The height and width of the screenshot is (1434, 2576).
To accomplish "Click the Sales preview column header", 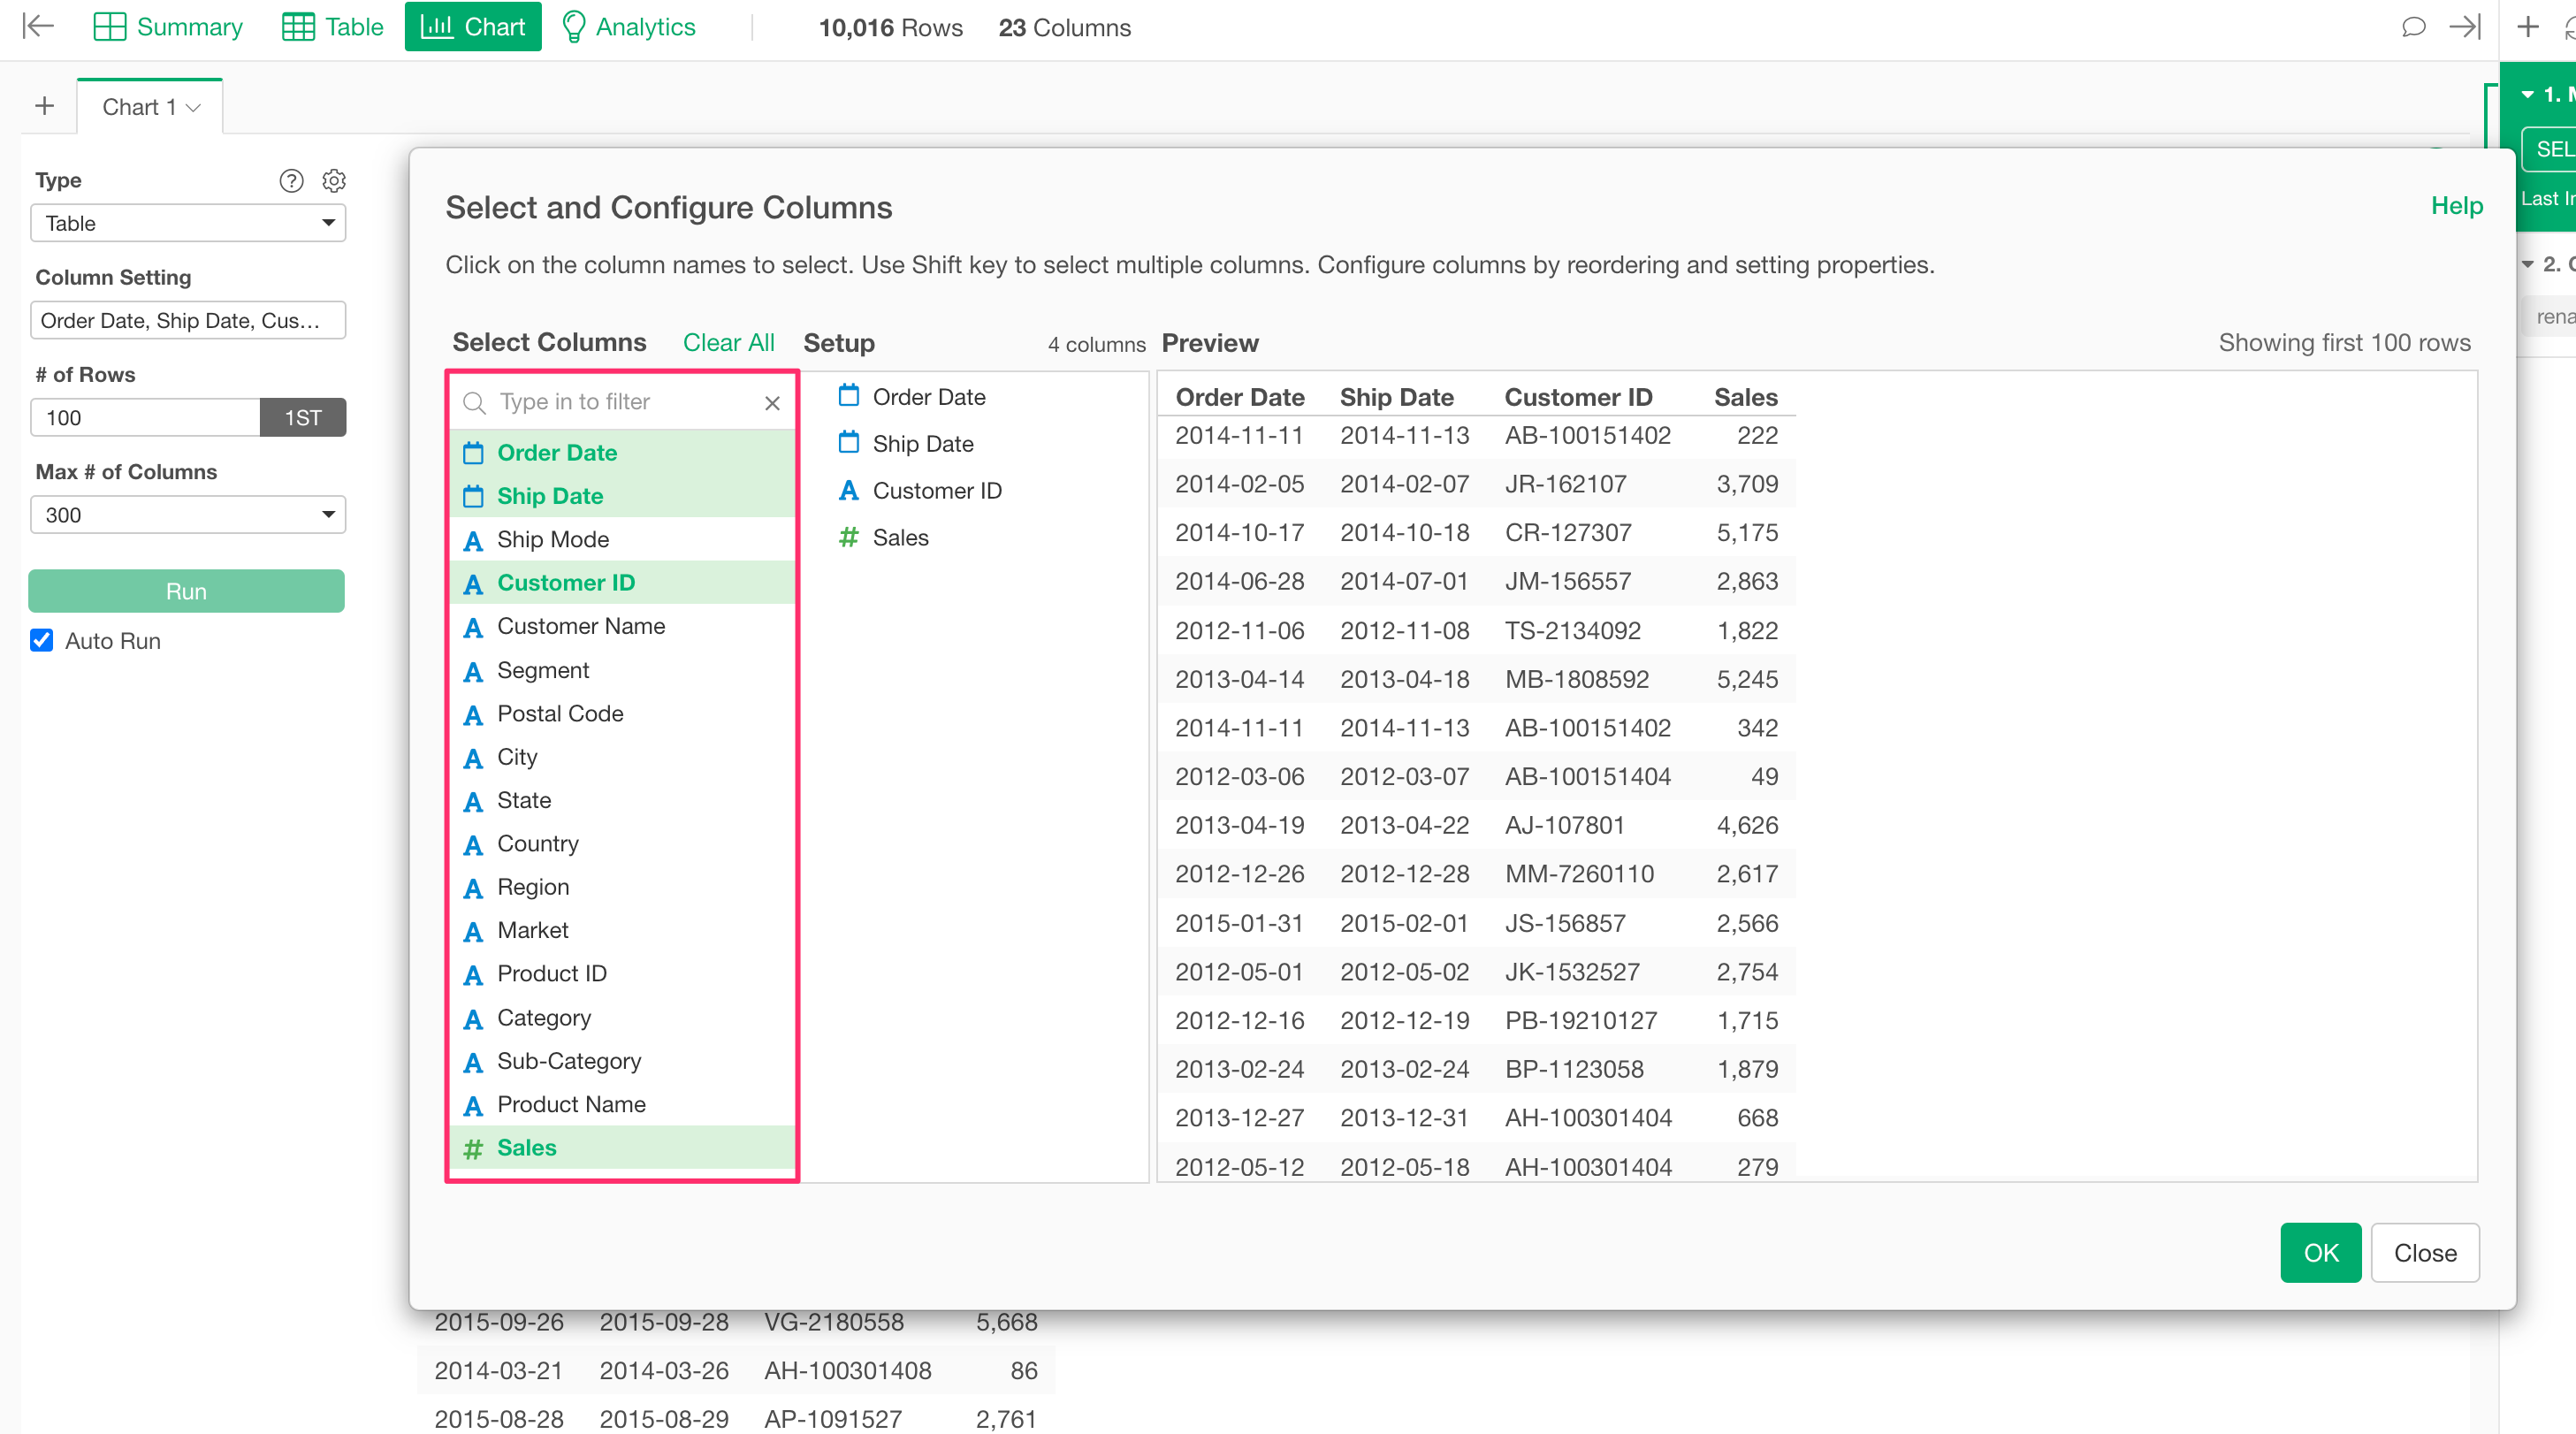I will tap(1745, 397).
